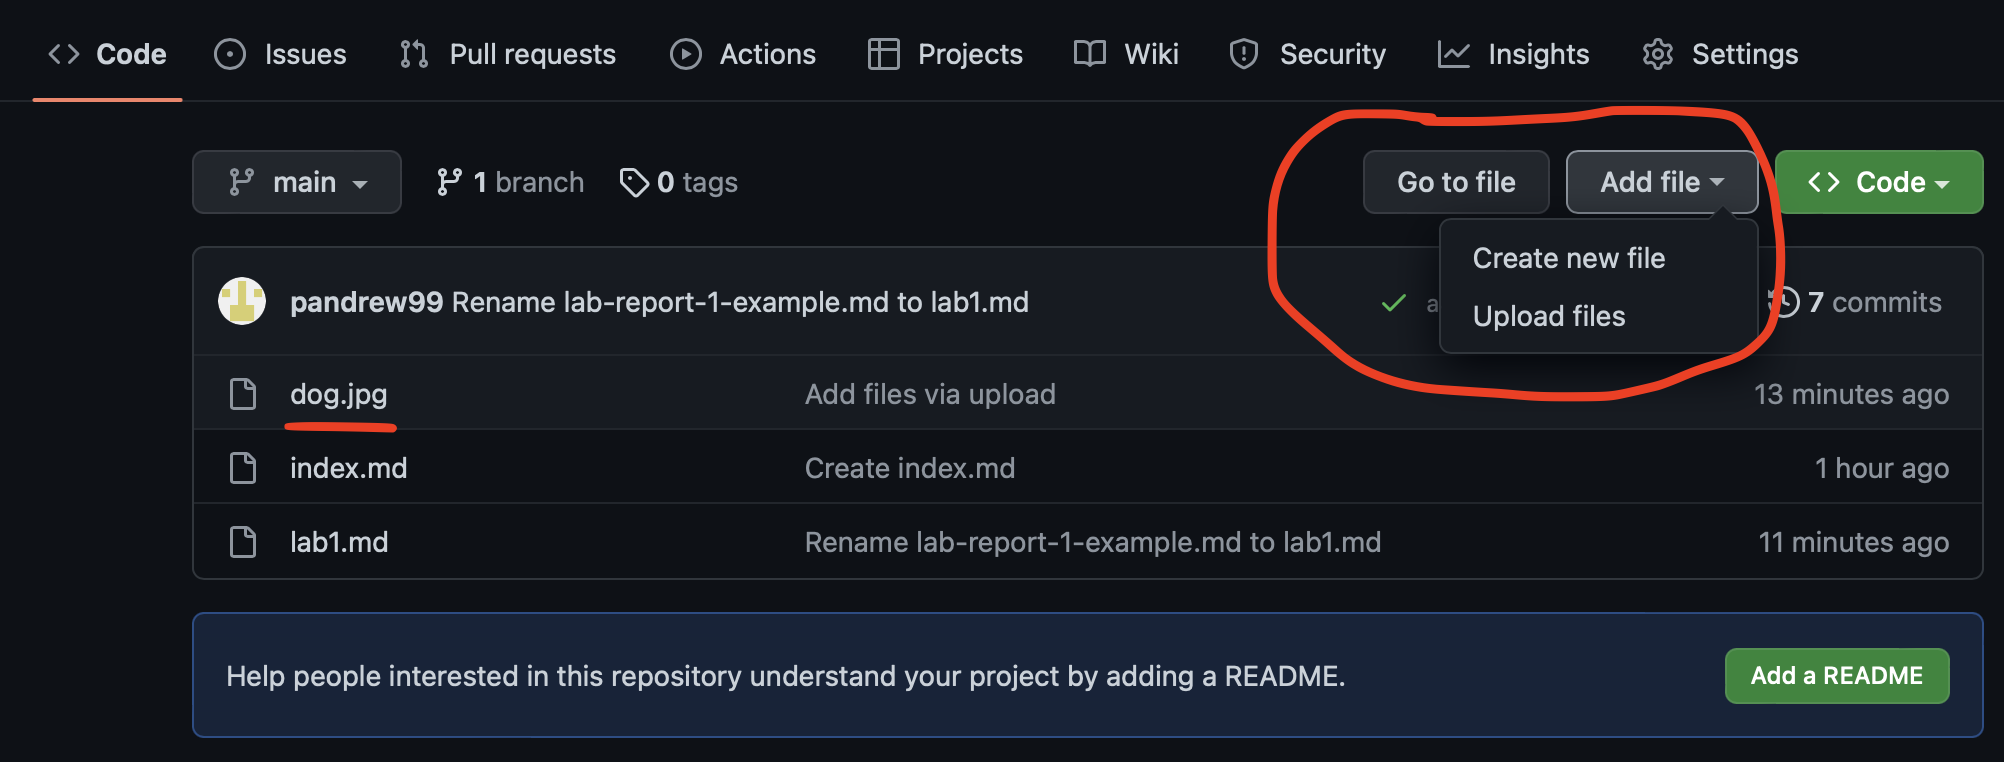Click the file icon beside dog.jpg

click(x=243, y=394)
